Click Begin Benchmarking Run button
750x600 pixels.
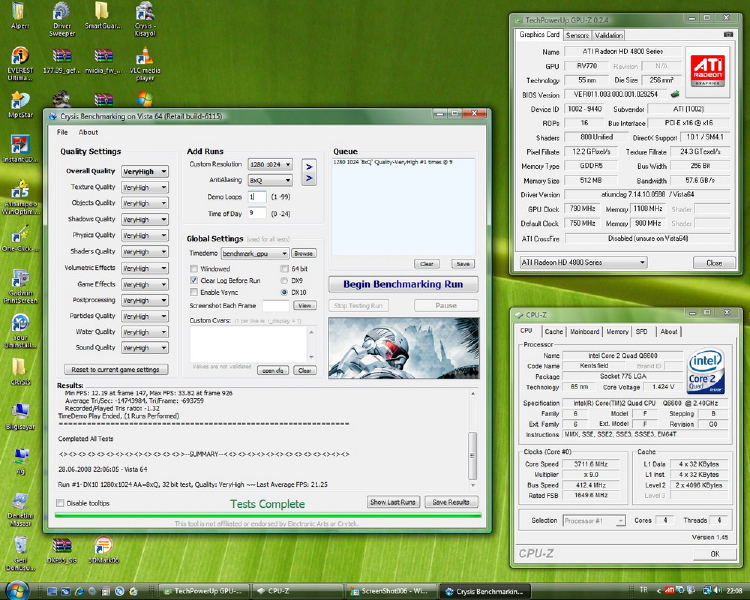(403, 284)
